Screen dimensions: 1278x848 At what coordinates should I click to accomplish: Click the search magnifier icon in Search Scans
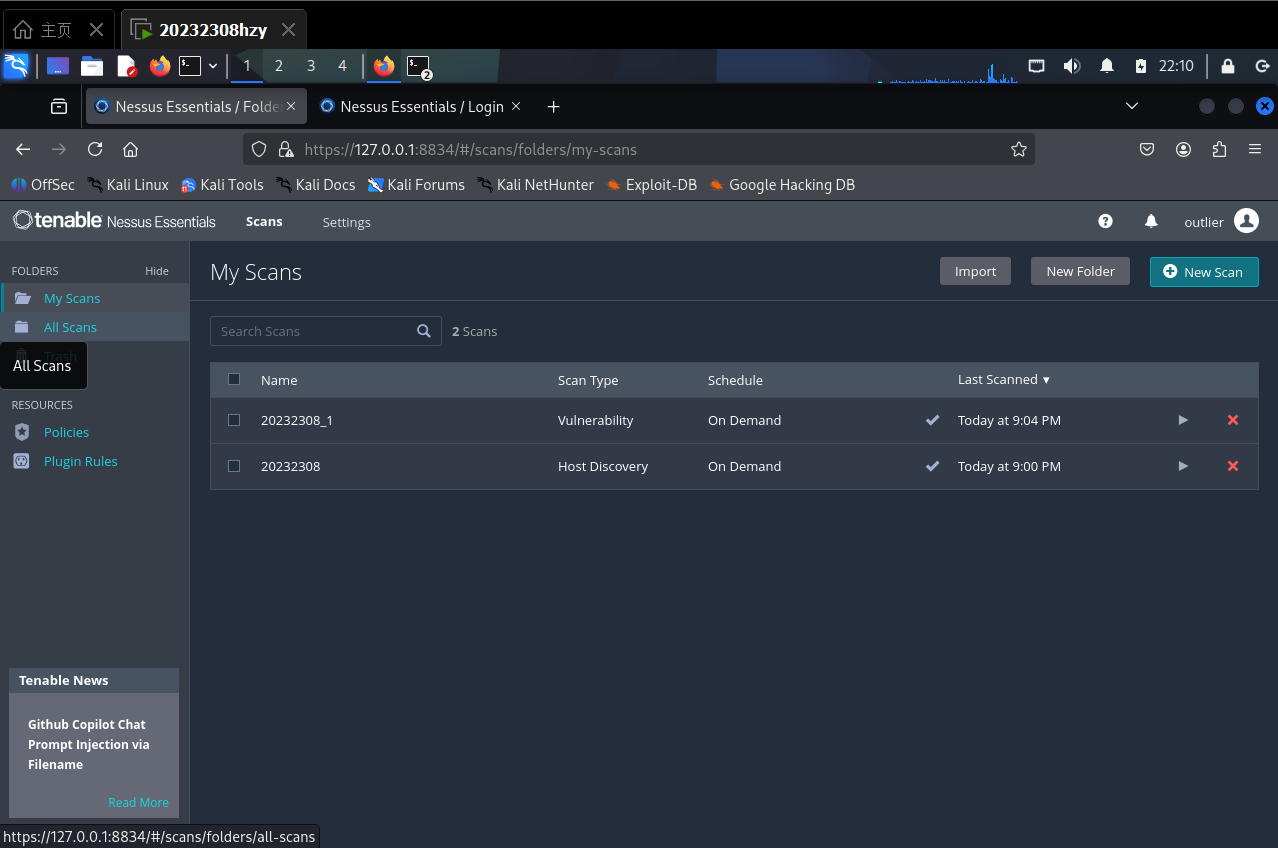click(424, 331)
